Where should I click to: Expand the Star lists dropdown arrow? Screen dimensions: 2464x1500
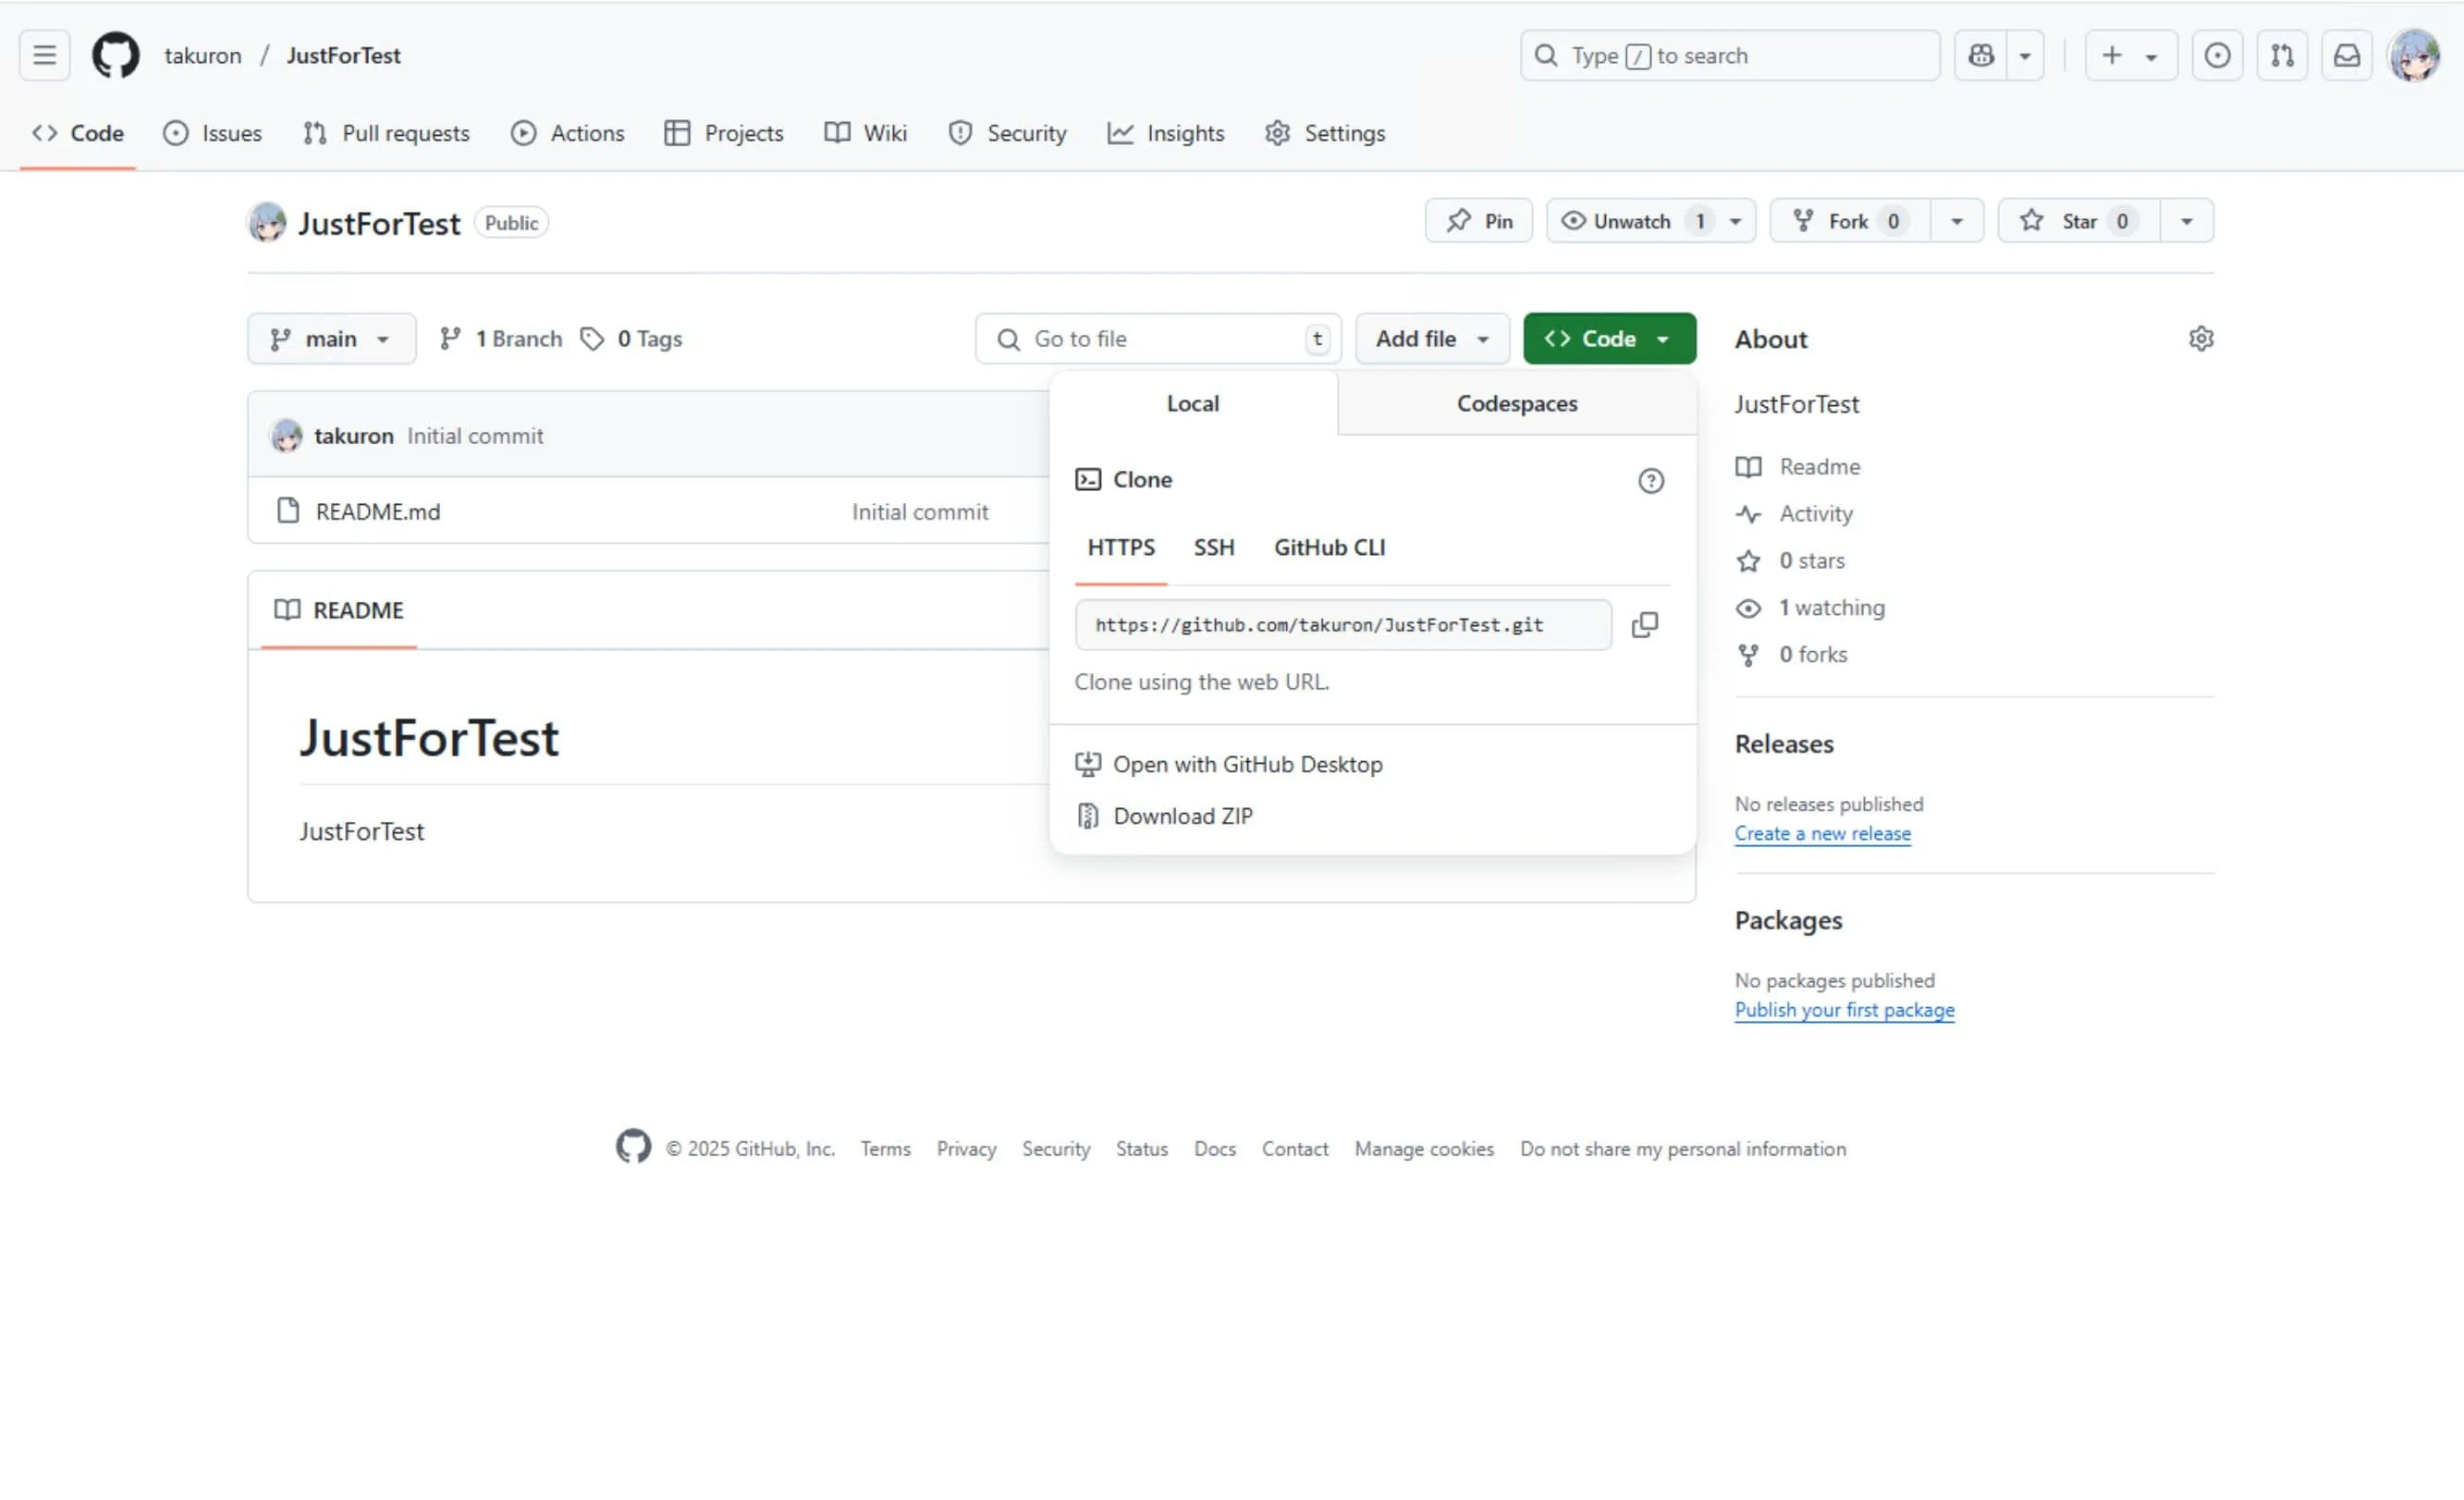tap(2187, 221)
